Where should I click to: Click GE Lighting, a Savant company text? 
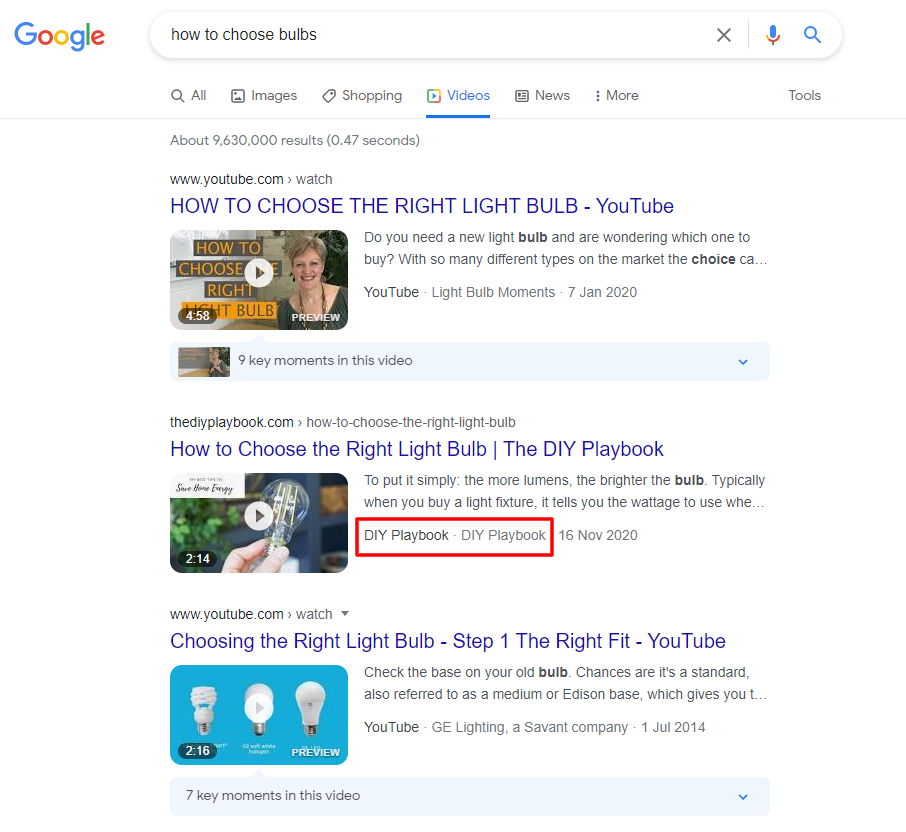point(529,727)
